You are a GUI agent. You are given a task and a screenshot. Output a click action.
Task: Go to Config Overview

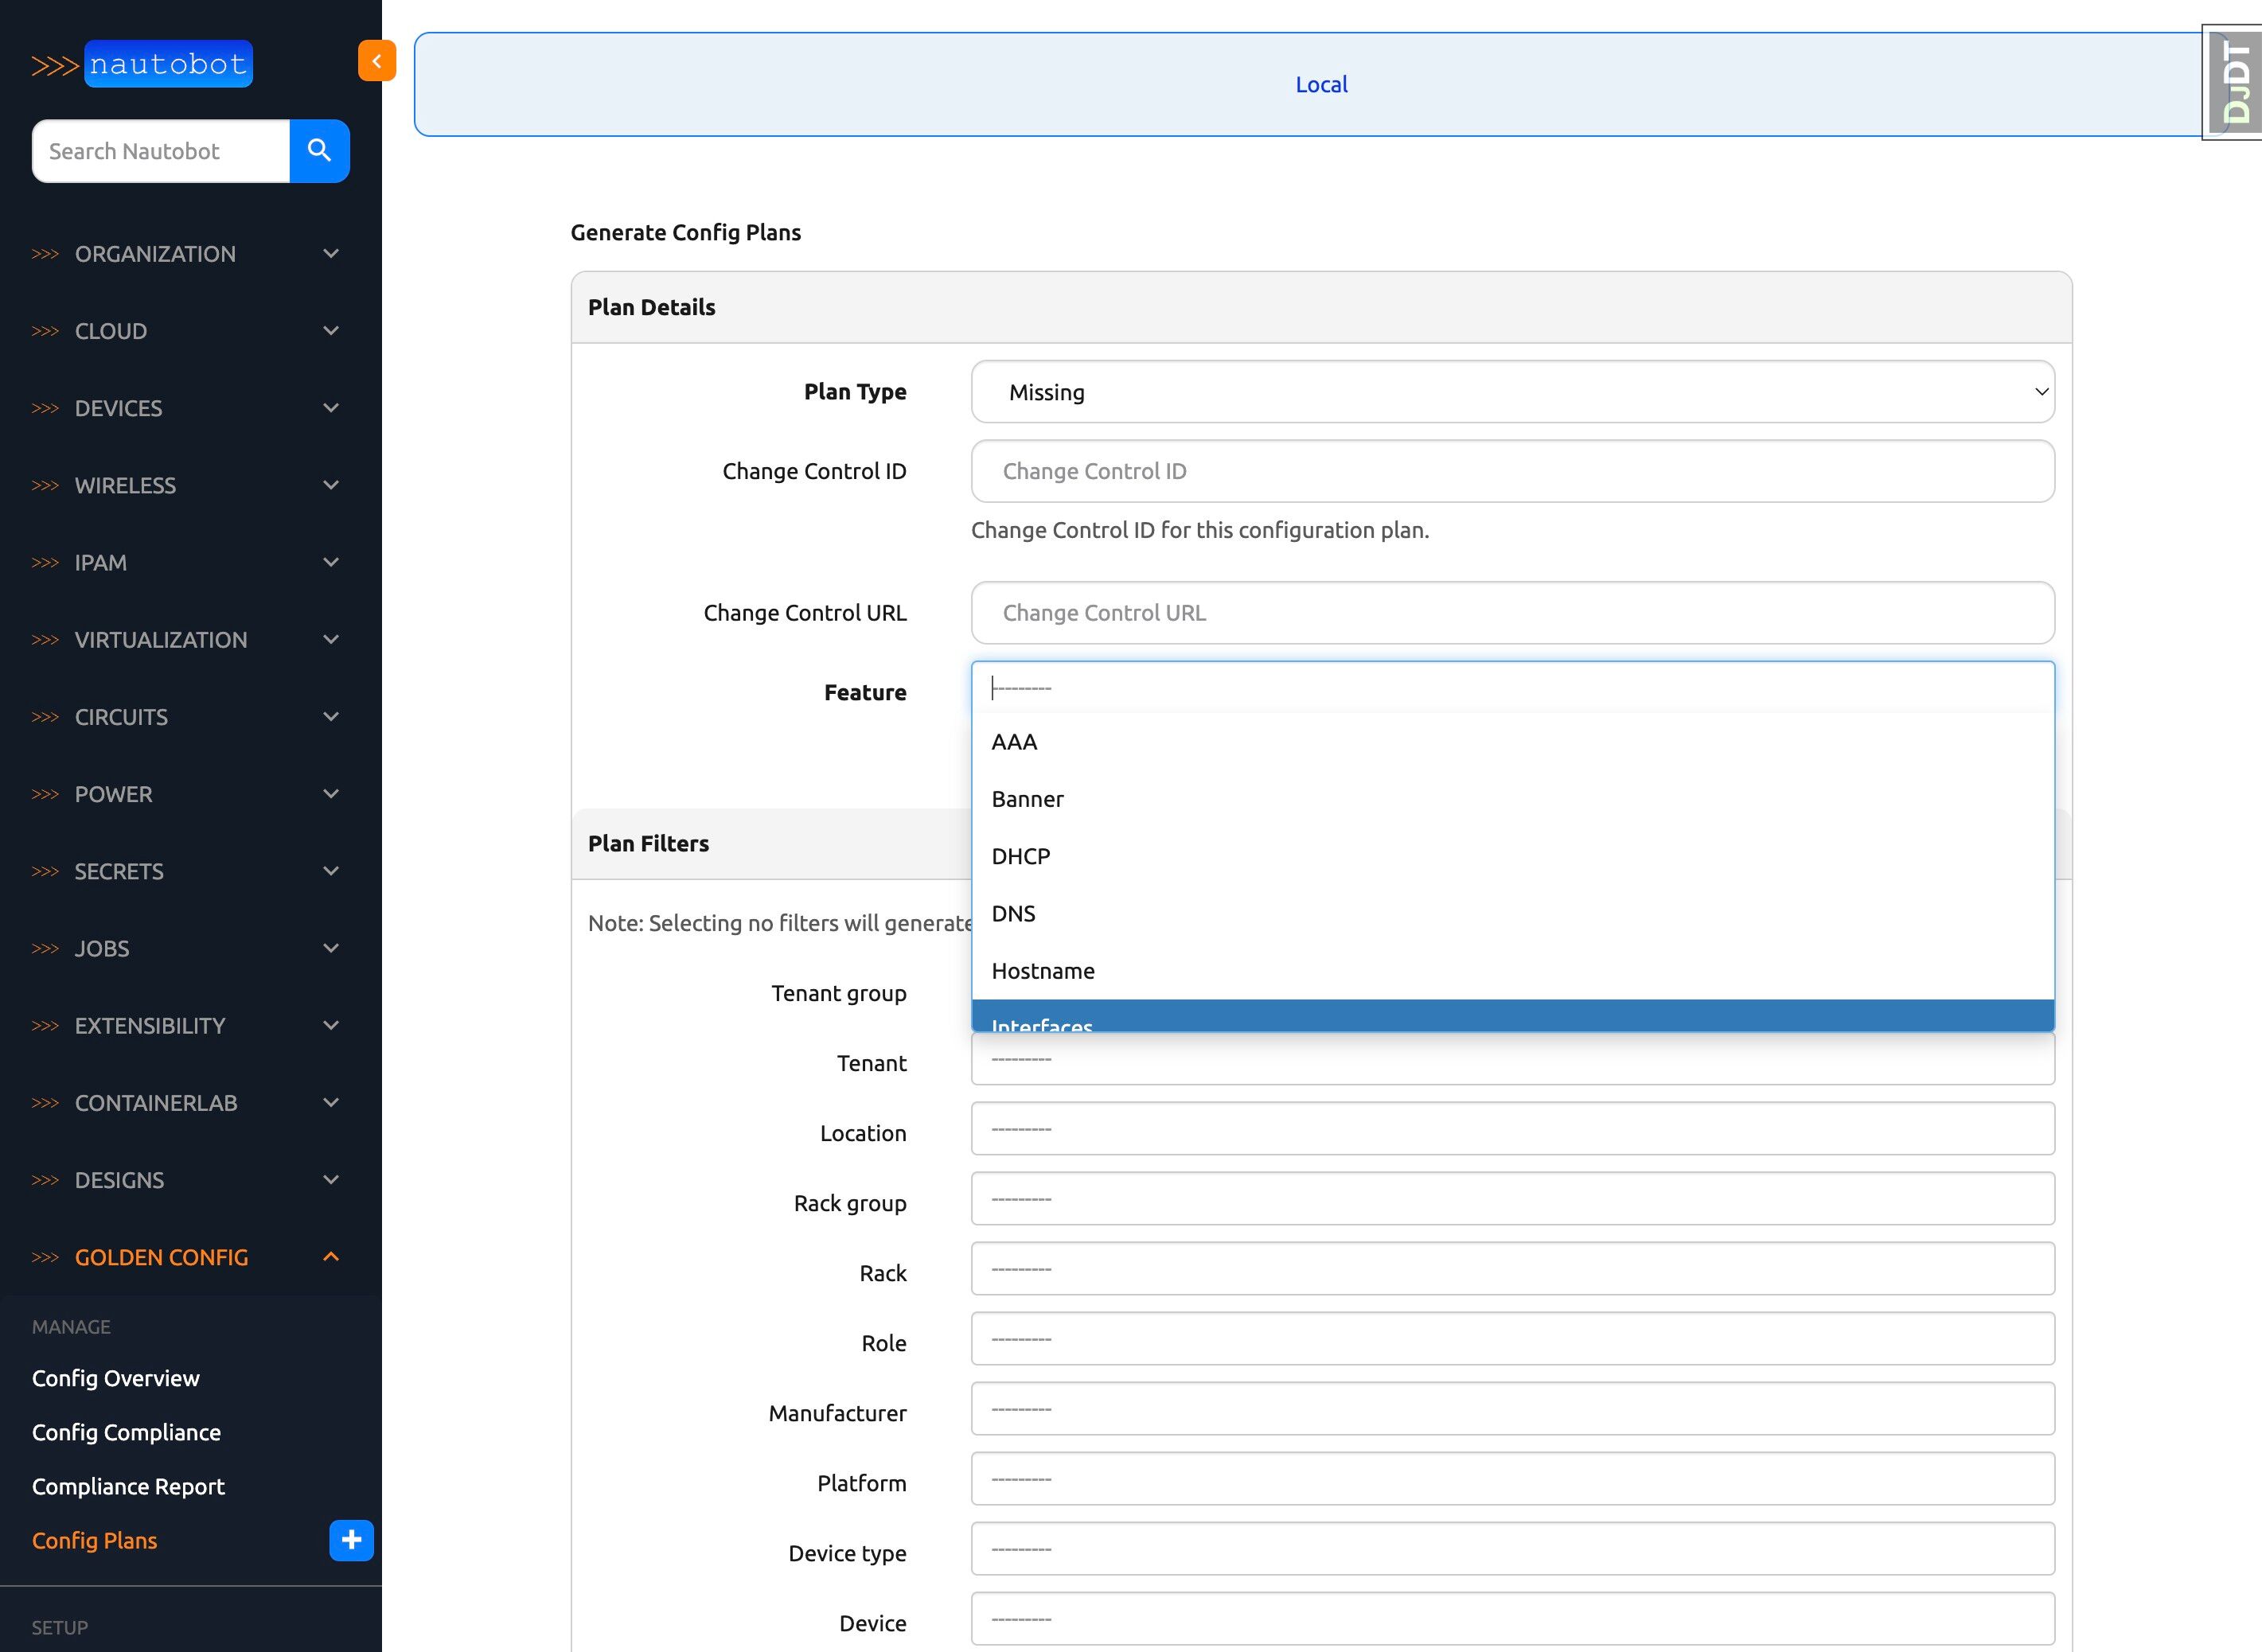(116, 1378)
